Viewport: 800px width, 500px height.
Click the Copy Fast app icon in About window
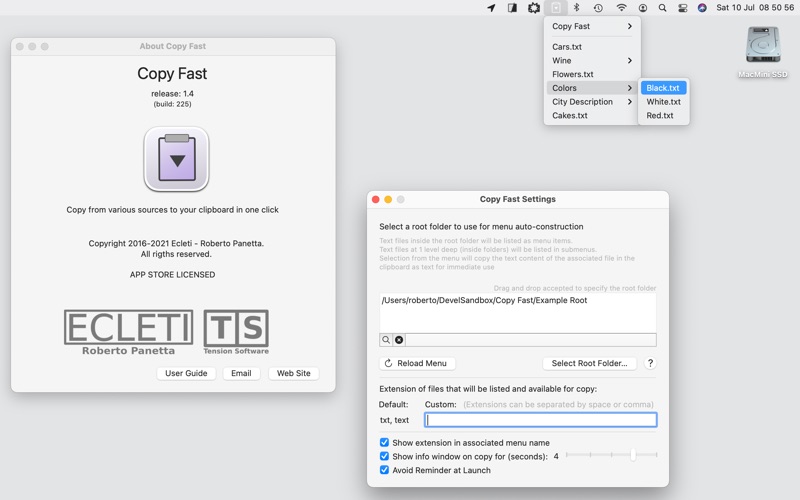coord(177,159)
